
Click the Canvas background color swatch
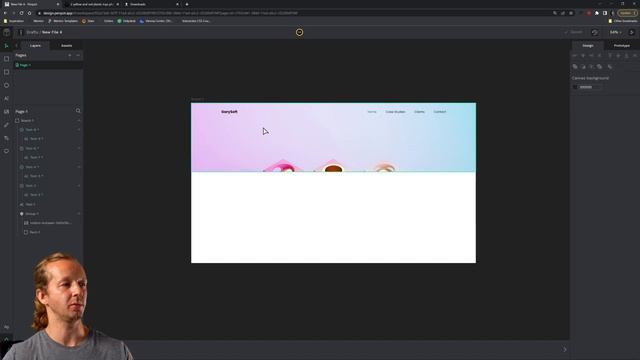pyautogui.click(x=576, y=87)
